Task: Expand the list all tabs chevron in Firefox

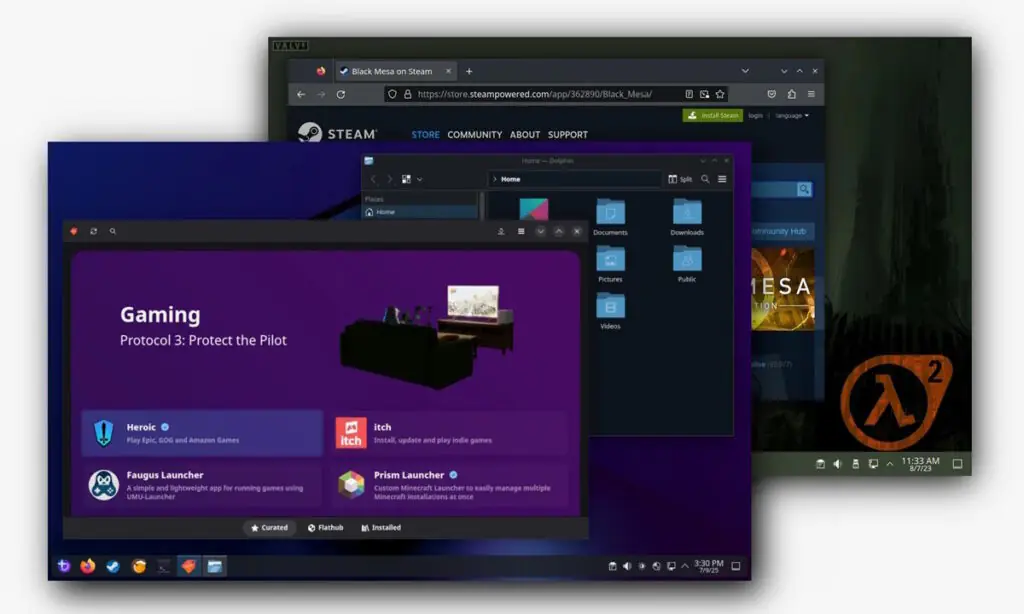Action: tap(745, 70)
